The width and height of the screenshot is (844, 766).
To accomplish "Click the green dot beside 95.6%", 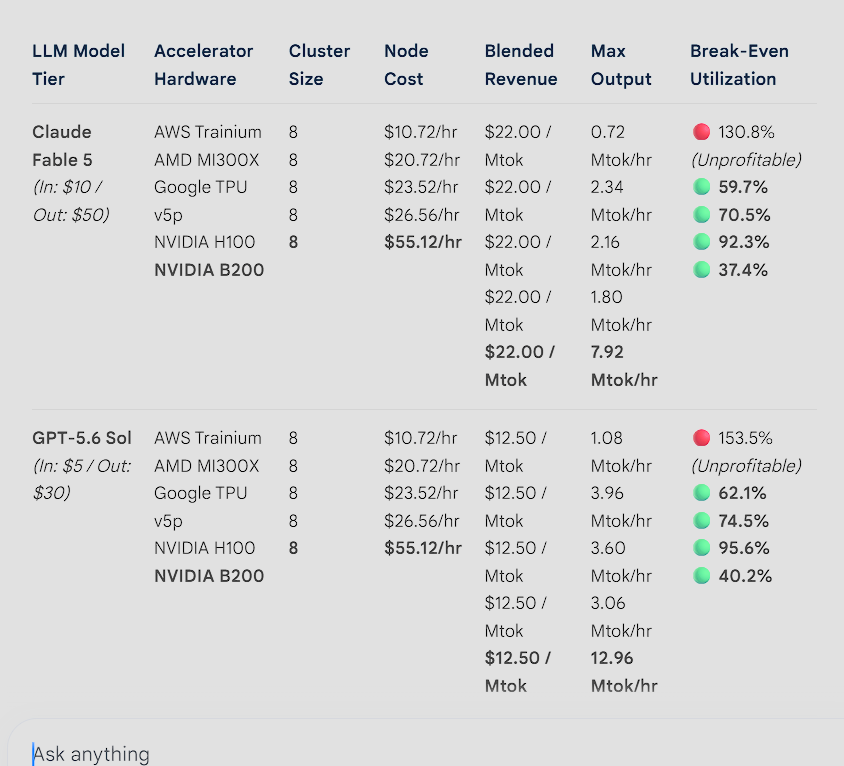I will 701,547.
